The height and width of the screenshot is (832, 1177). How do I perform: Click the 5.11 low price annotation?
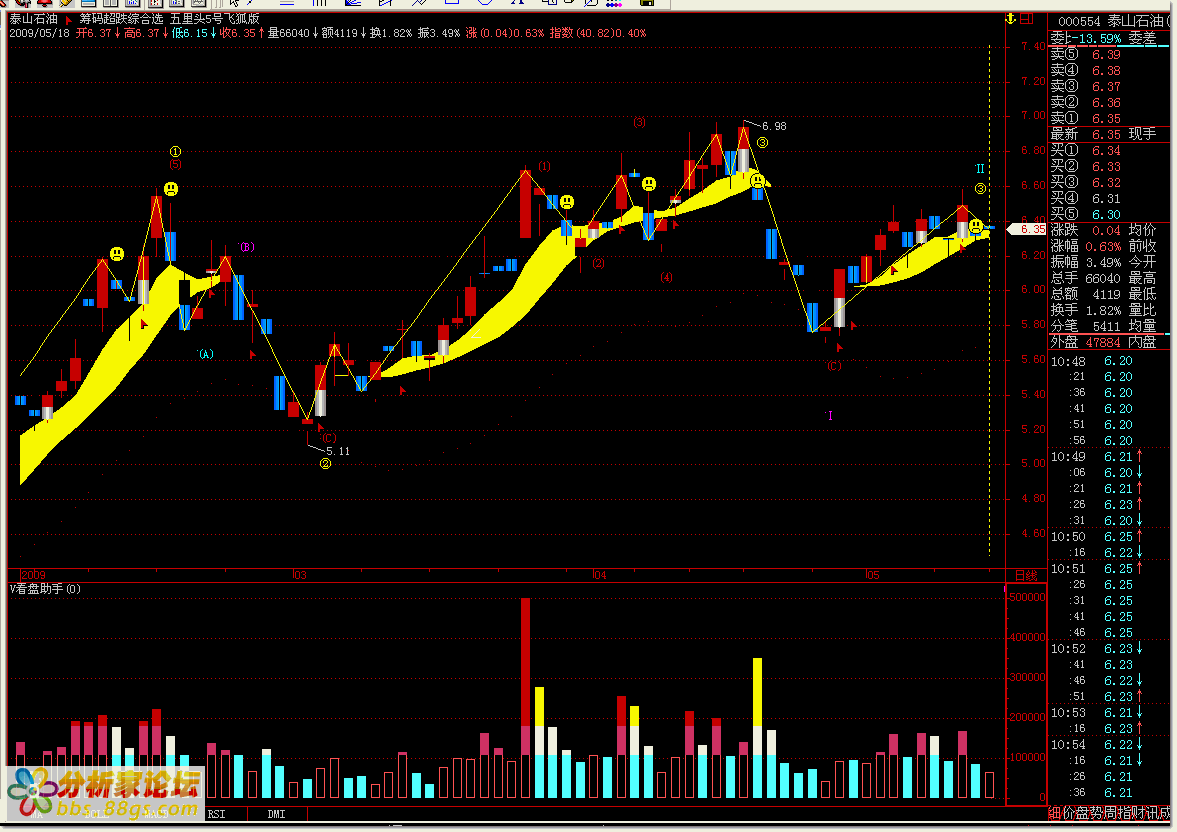(338, 451)
